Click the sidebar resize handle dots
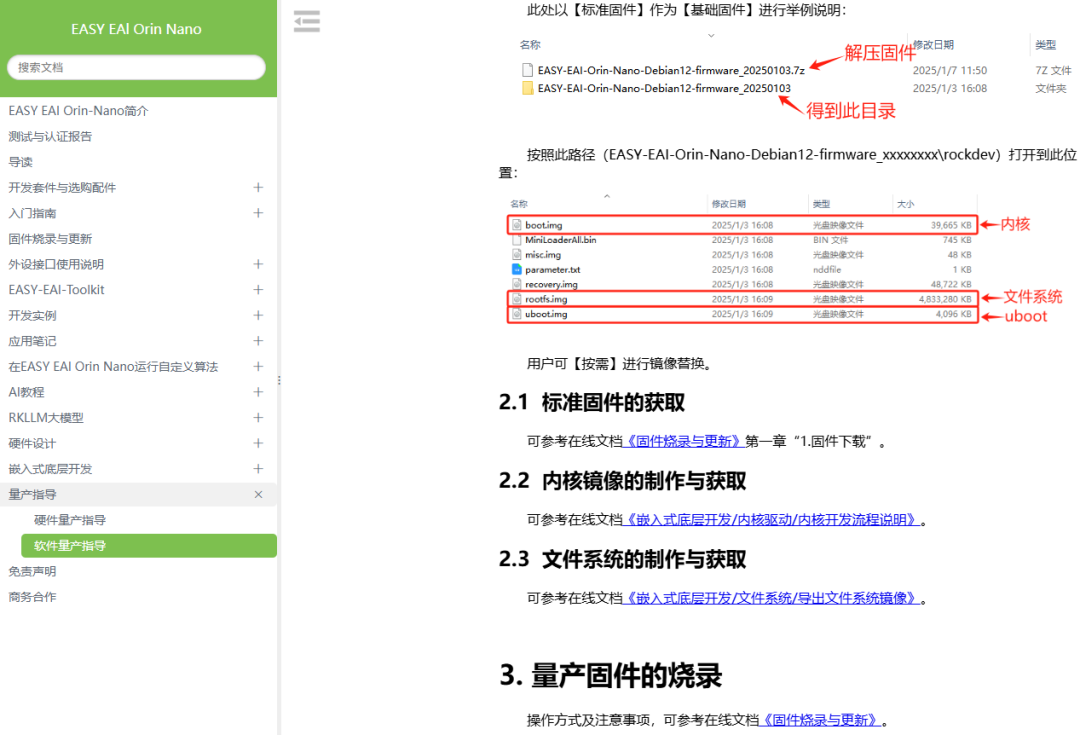 279,380
